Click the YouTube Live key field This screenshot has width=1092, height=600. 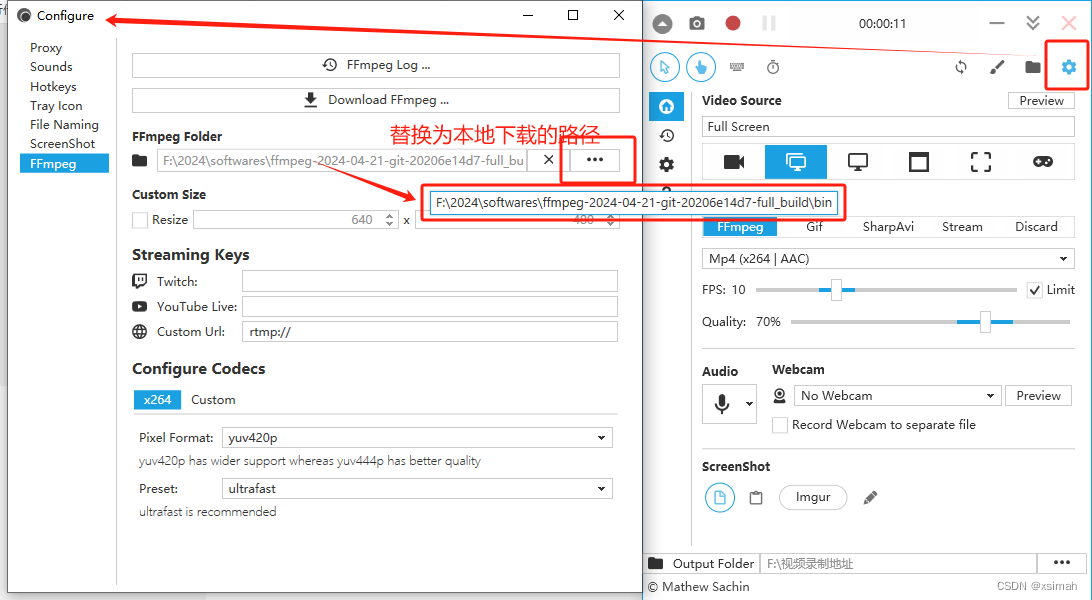point(430,306)
